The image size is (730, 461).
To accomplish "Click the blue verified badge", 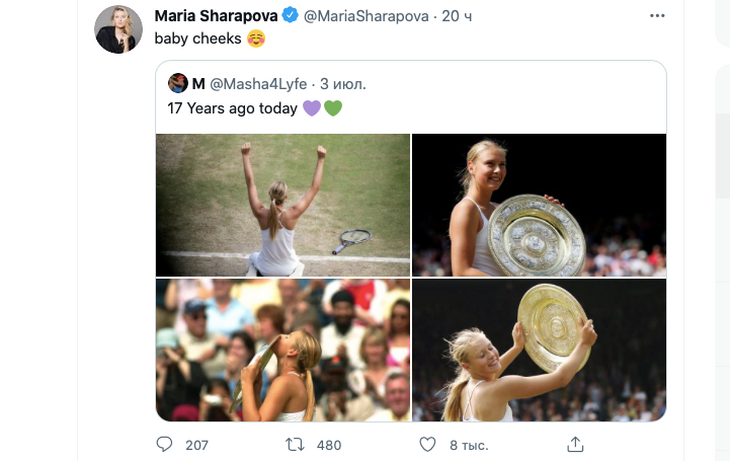I will 289,16.
